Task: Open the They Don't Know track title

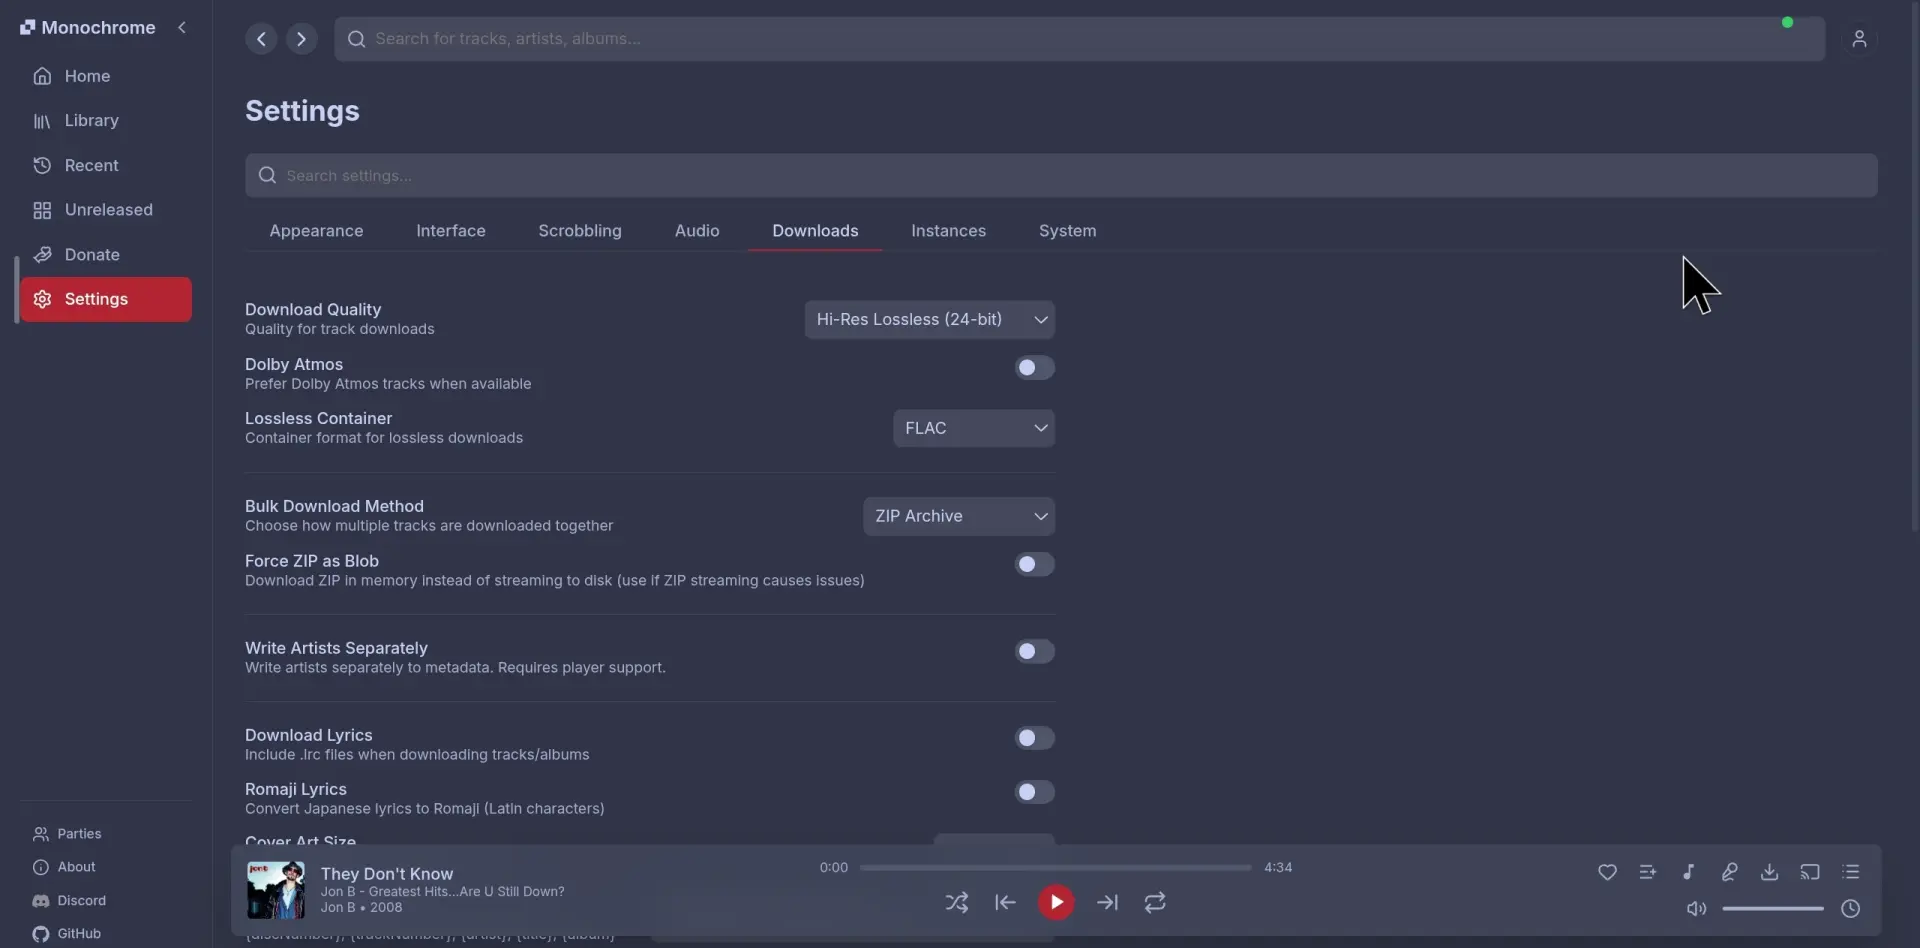Action: pos(387,874)
